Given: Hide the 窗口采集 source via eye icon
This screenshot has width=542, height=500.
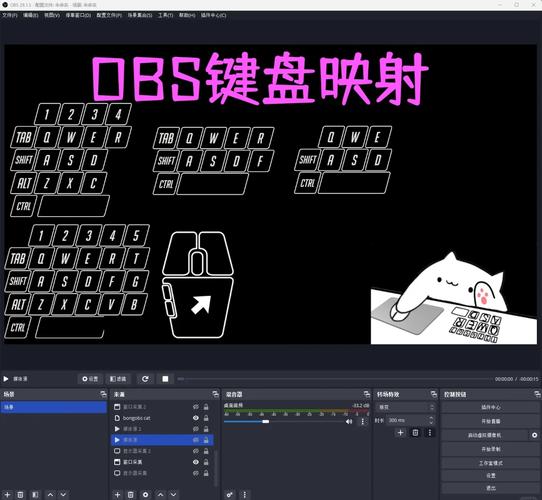Looking at the screenshot, I should pos(196,462).
